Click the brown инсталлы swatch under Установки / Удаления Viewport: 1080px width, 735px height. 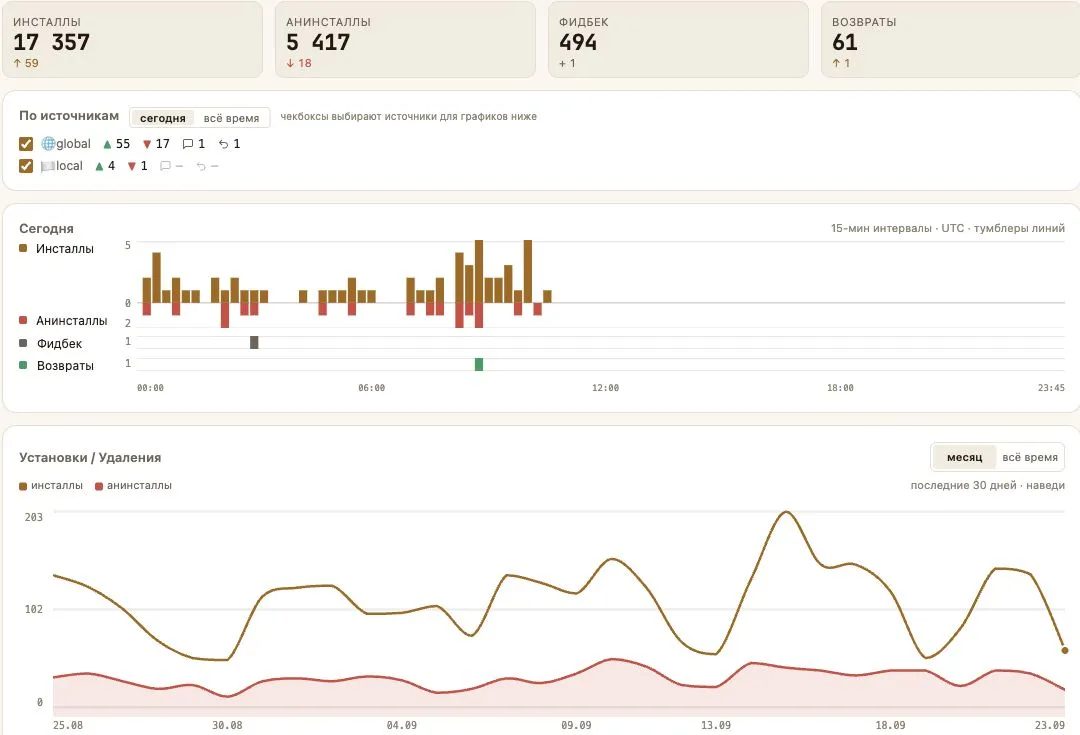(23, 486)
